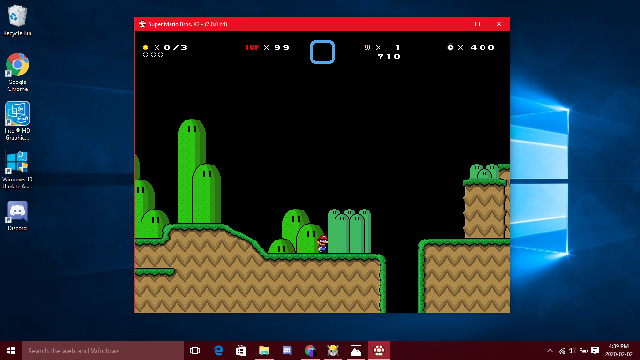Click the game window's title bar icon
Viewport: 640px width, 360px height.
pyautogui.click(x=142, y=24)
